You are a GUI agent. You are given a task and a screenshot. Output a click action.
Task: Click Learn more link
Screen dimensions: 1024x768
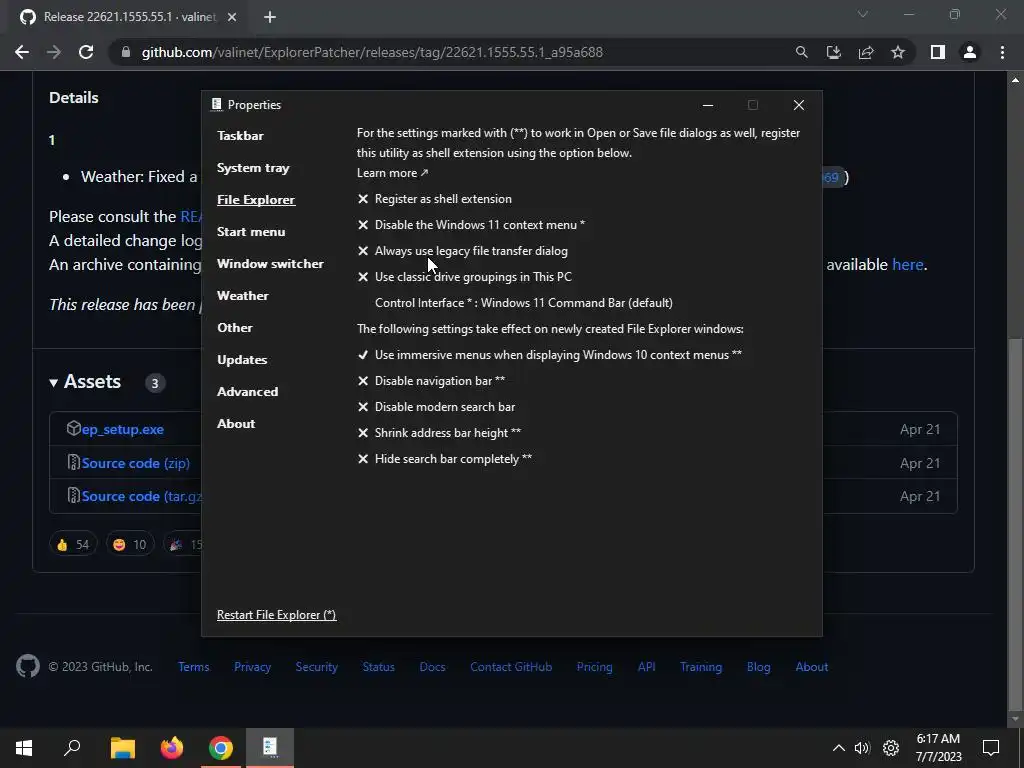pyautogui.click(x=392, y=173)
